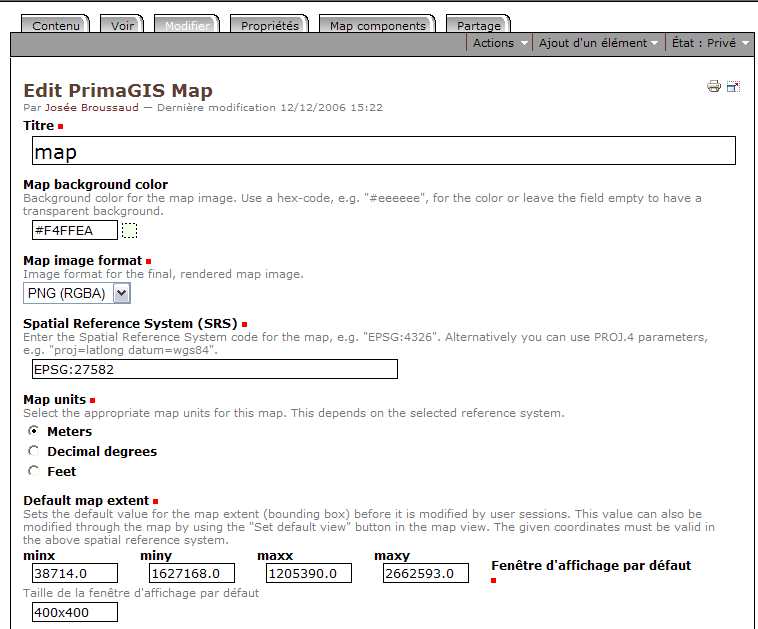This screenshot has width=758, height=629.
Task: Focus the Spatial Reference System field
Action: click(x=214, y=369)
